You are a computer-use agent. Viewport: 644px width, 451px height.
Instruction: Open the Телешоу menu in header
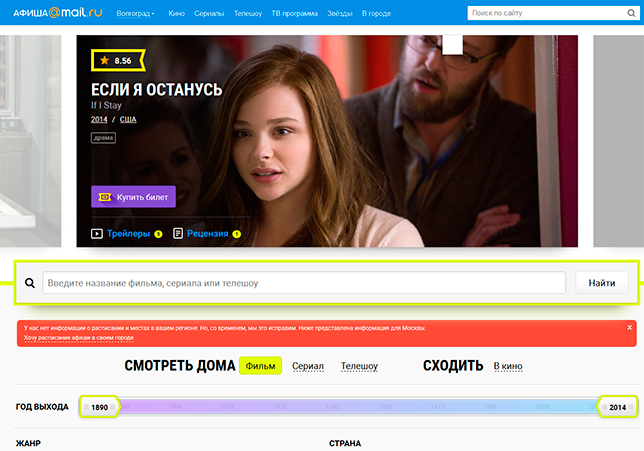click(x=248, y=14)
